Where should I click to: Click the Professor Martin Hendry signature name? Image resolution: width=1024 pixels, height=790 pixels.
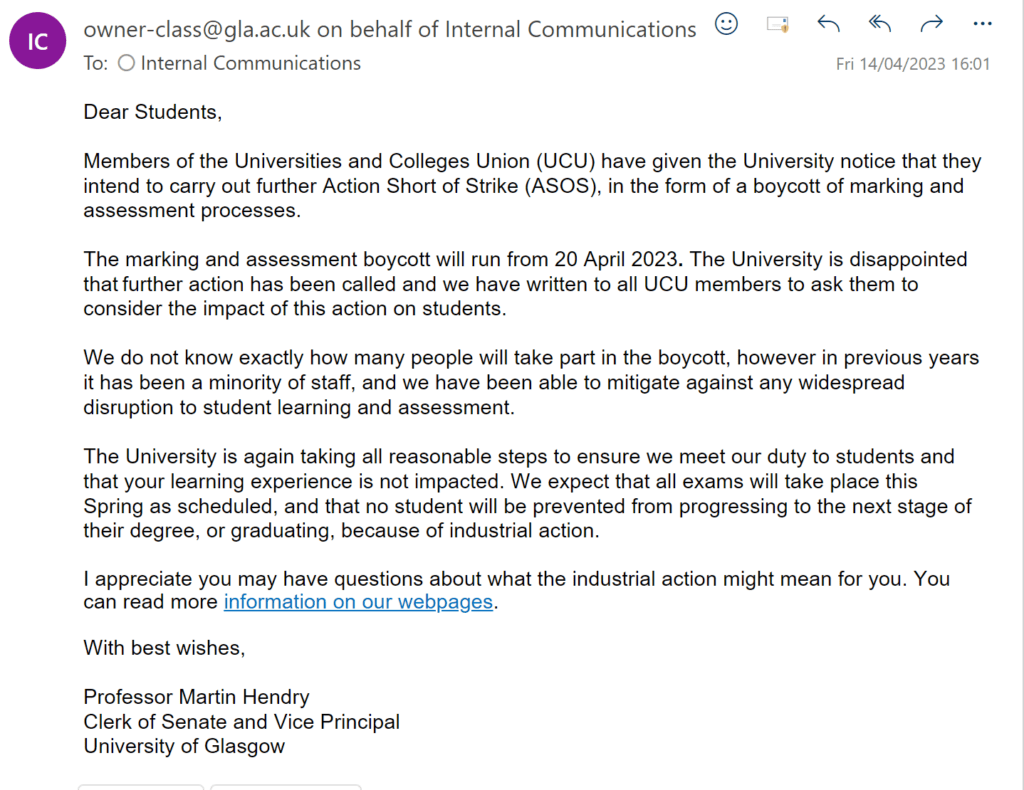click(x=197, y=697)
